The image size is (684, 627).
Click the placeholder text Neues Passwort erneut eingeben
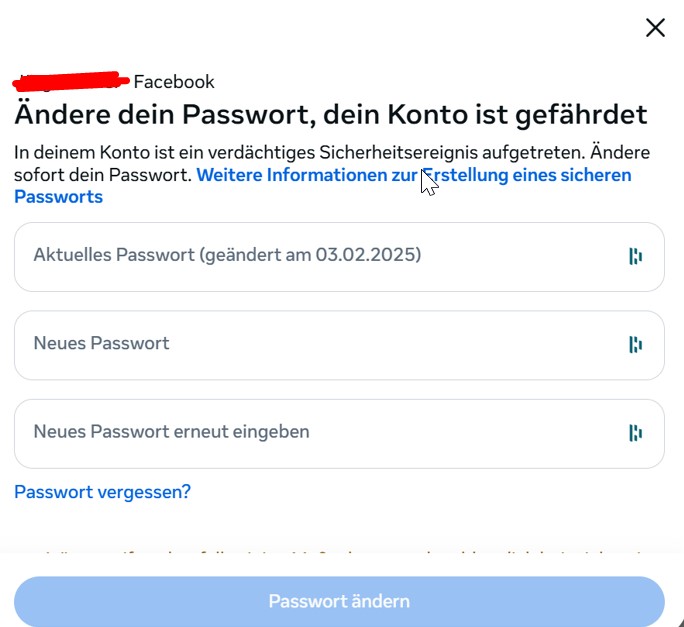click(171, 432)
